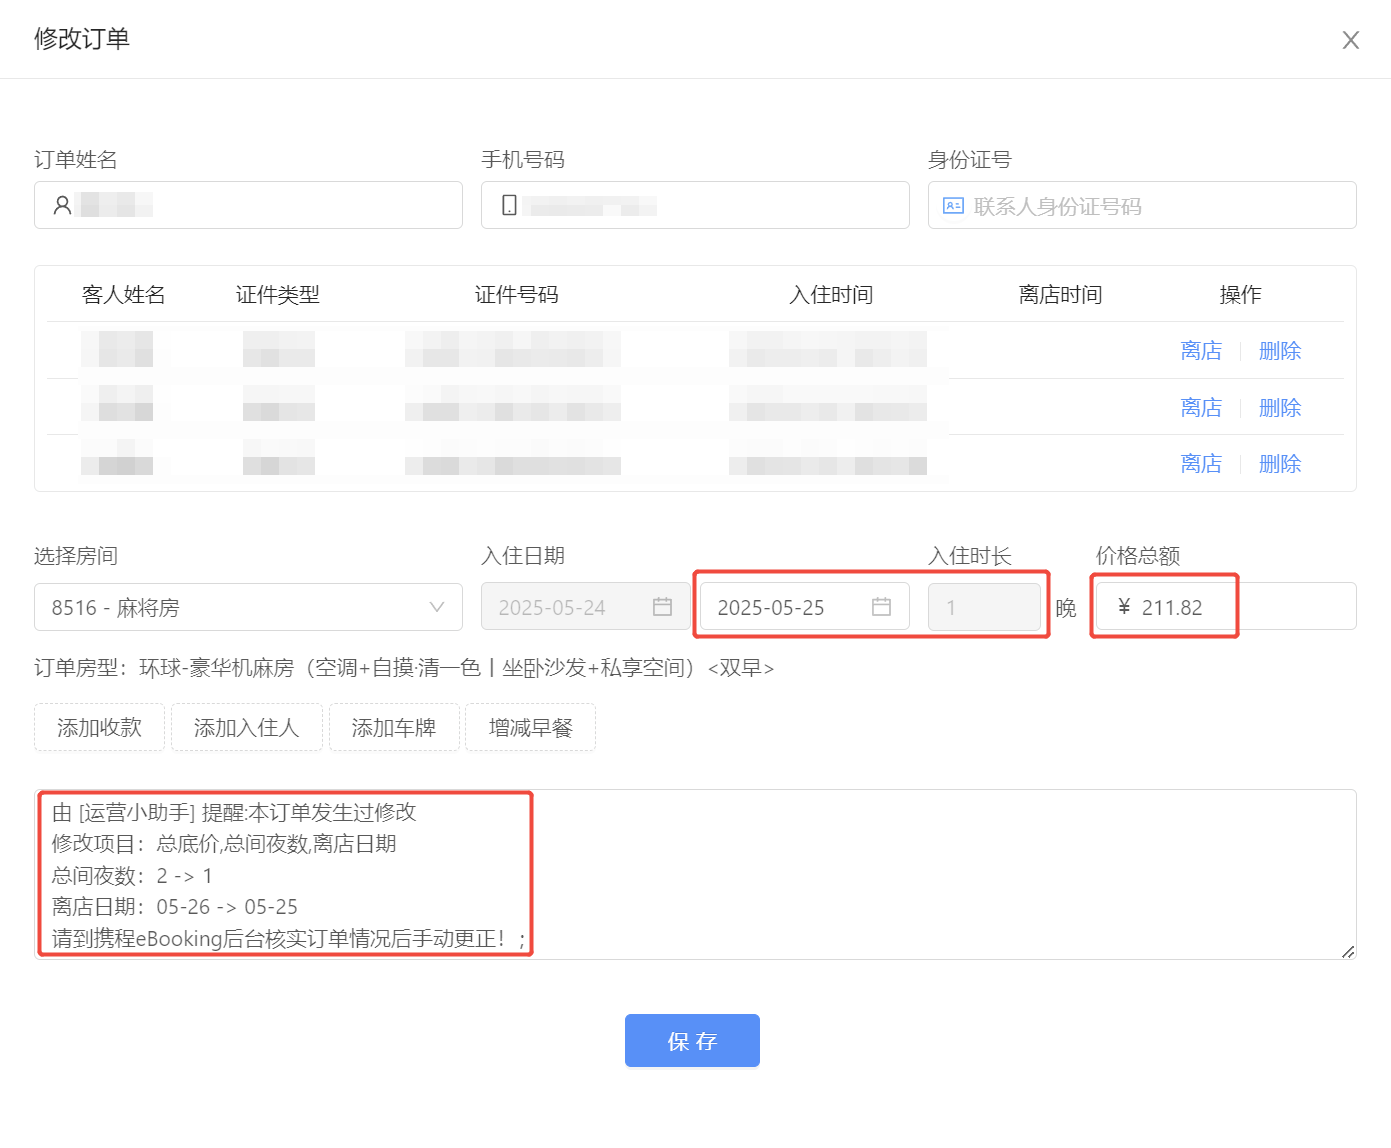Click the 晚 unit label
Image resolution: width=1391 pixels, height=1148 pixels.
(1066, 608)
